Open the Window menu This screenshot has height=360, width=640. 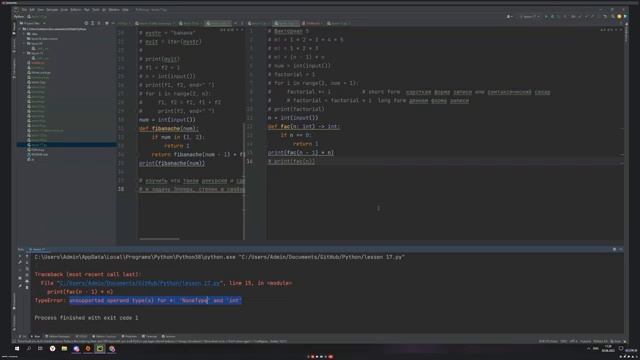(114, 10)
